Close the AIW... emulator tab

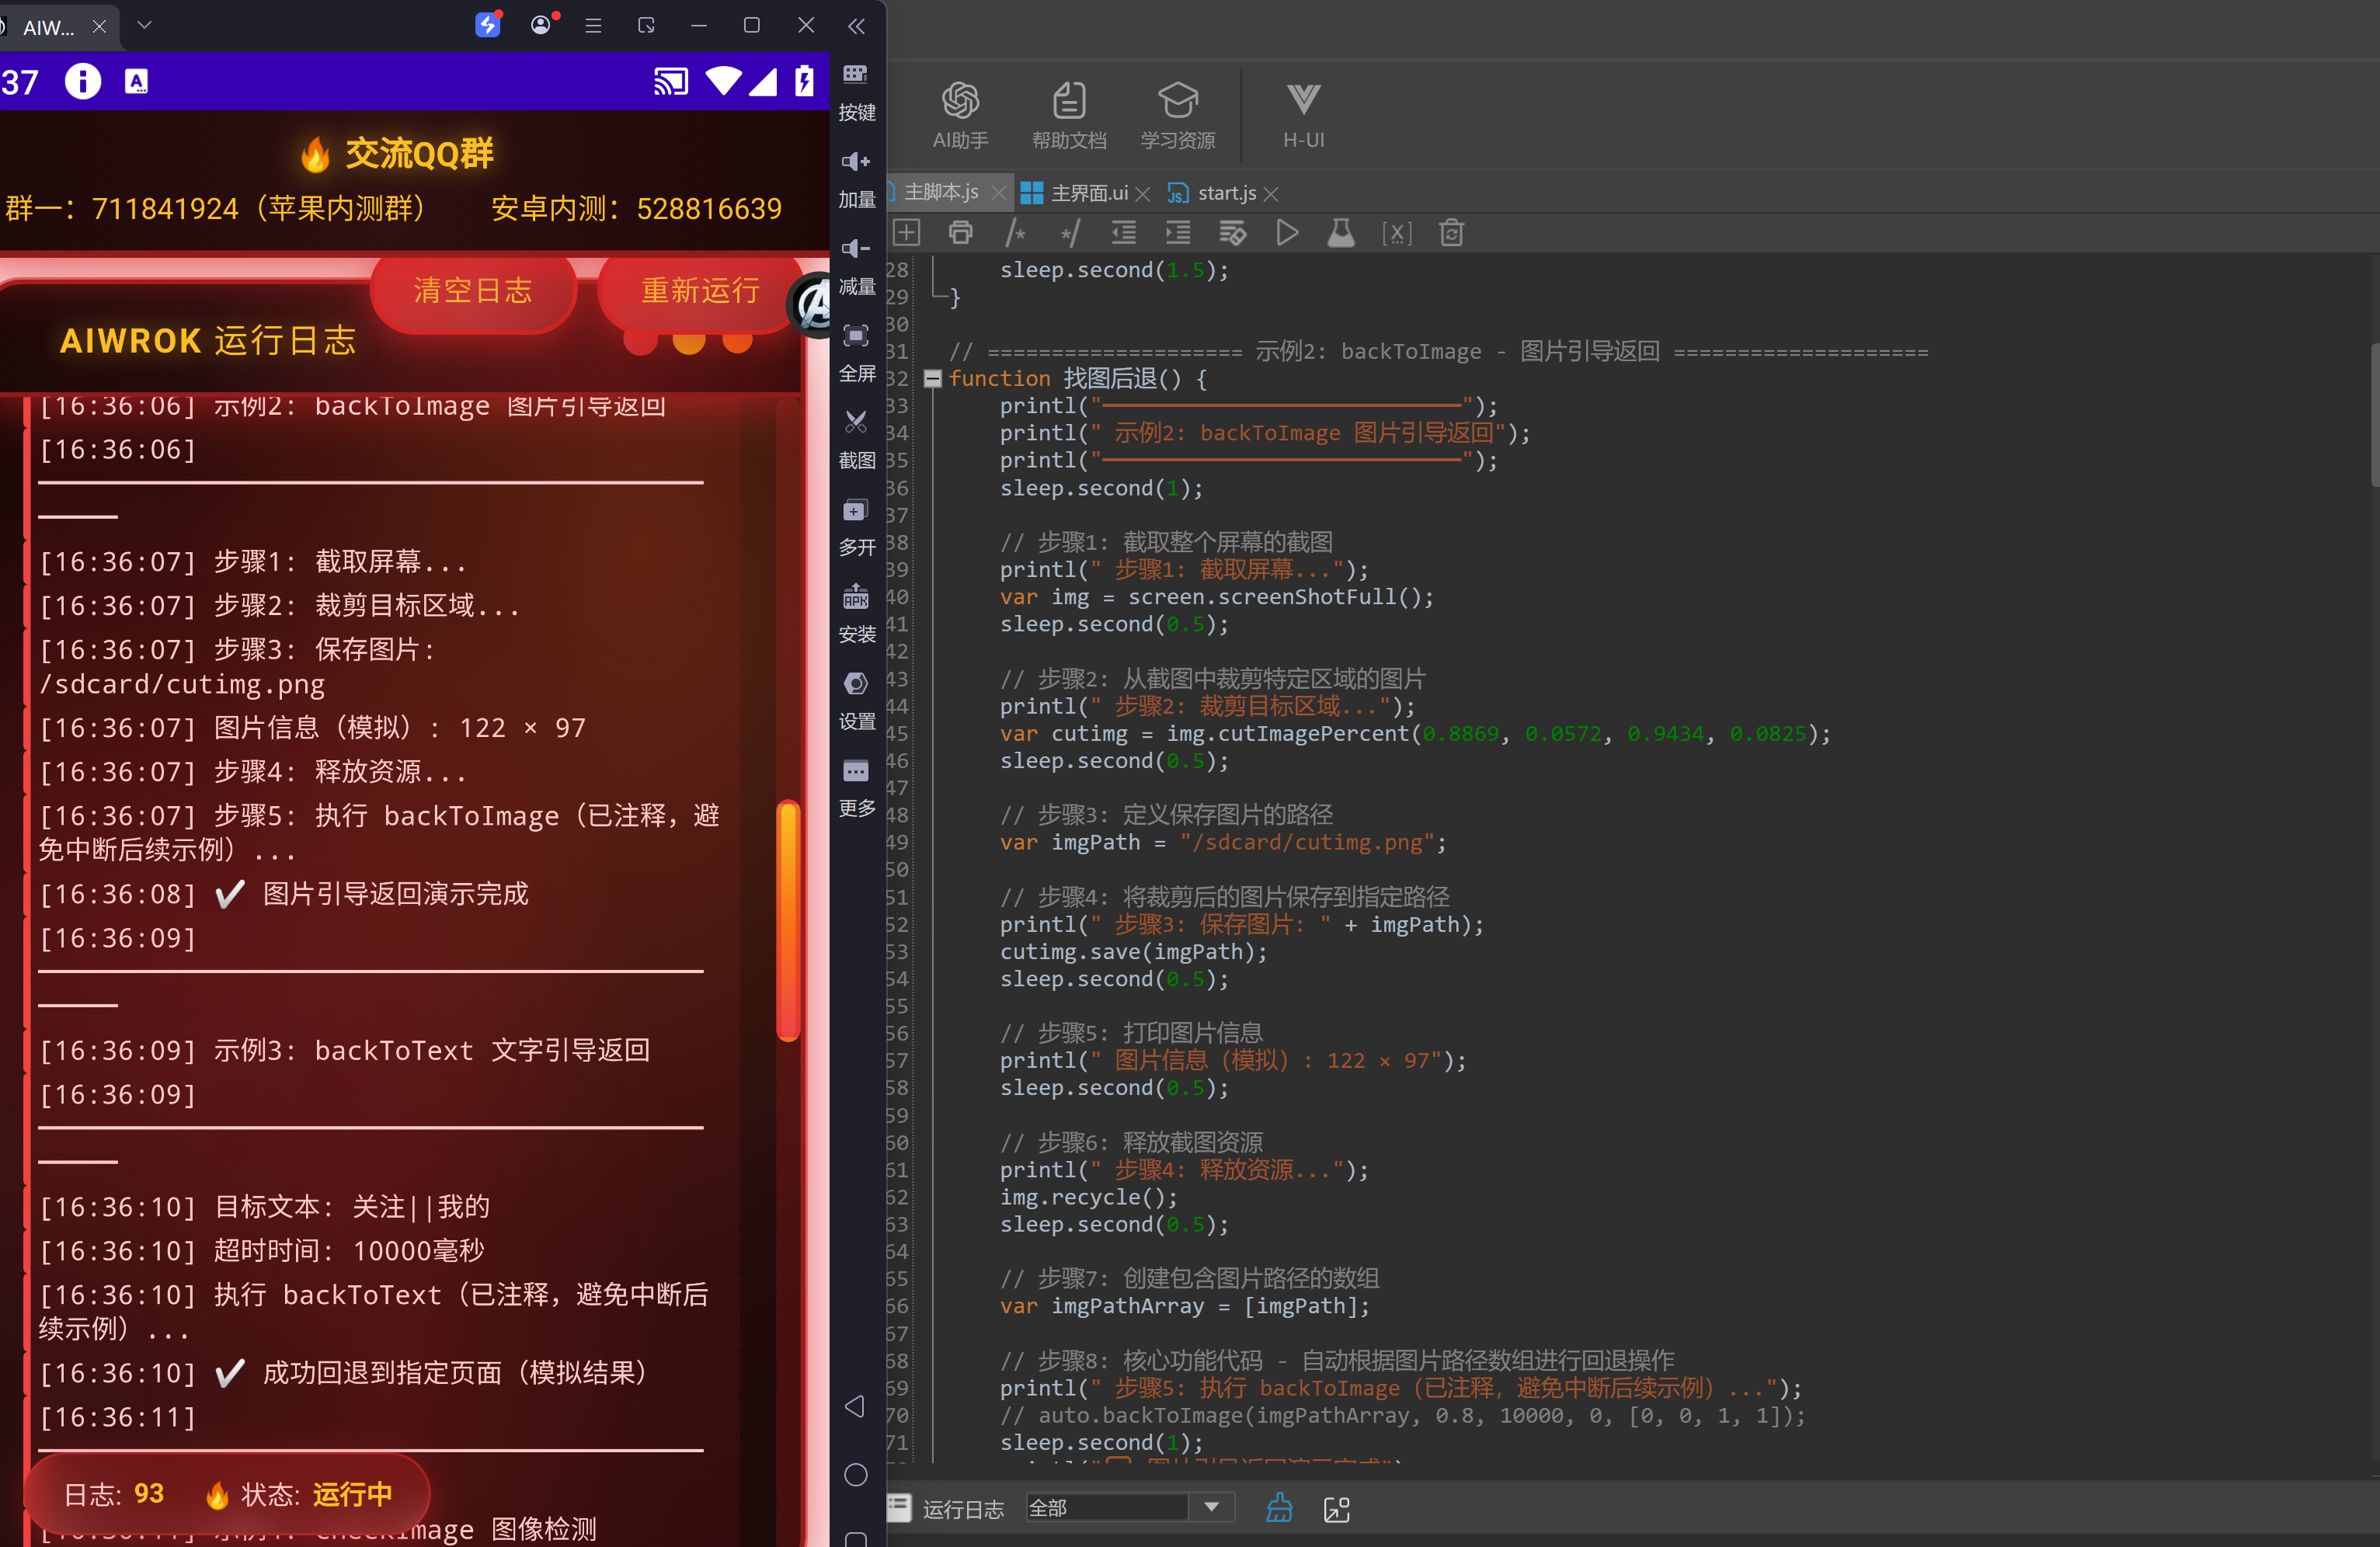click(99, 27)
